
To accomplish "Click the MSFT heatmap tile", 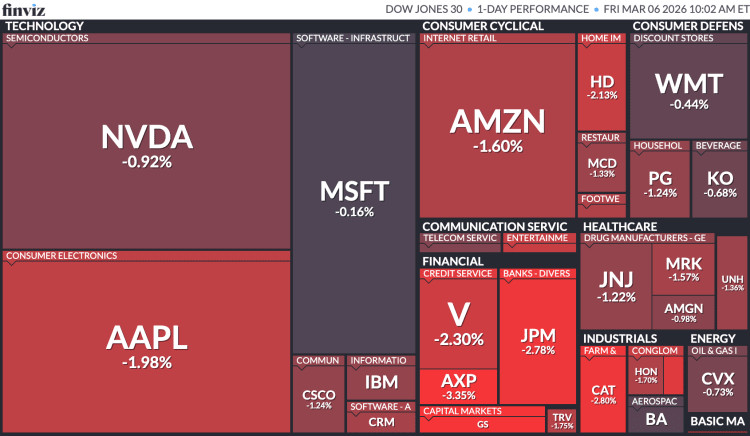I will 354,196.
